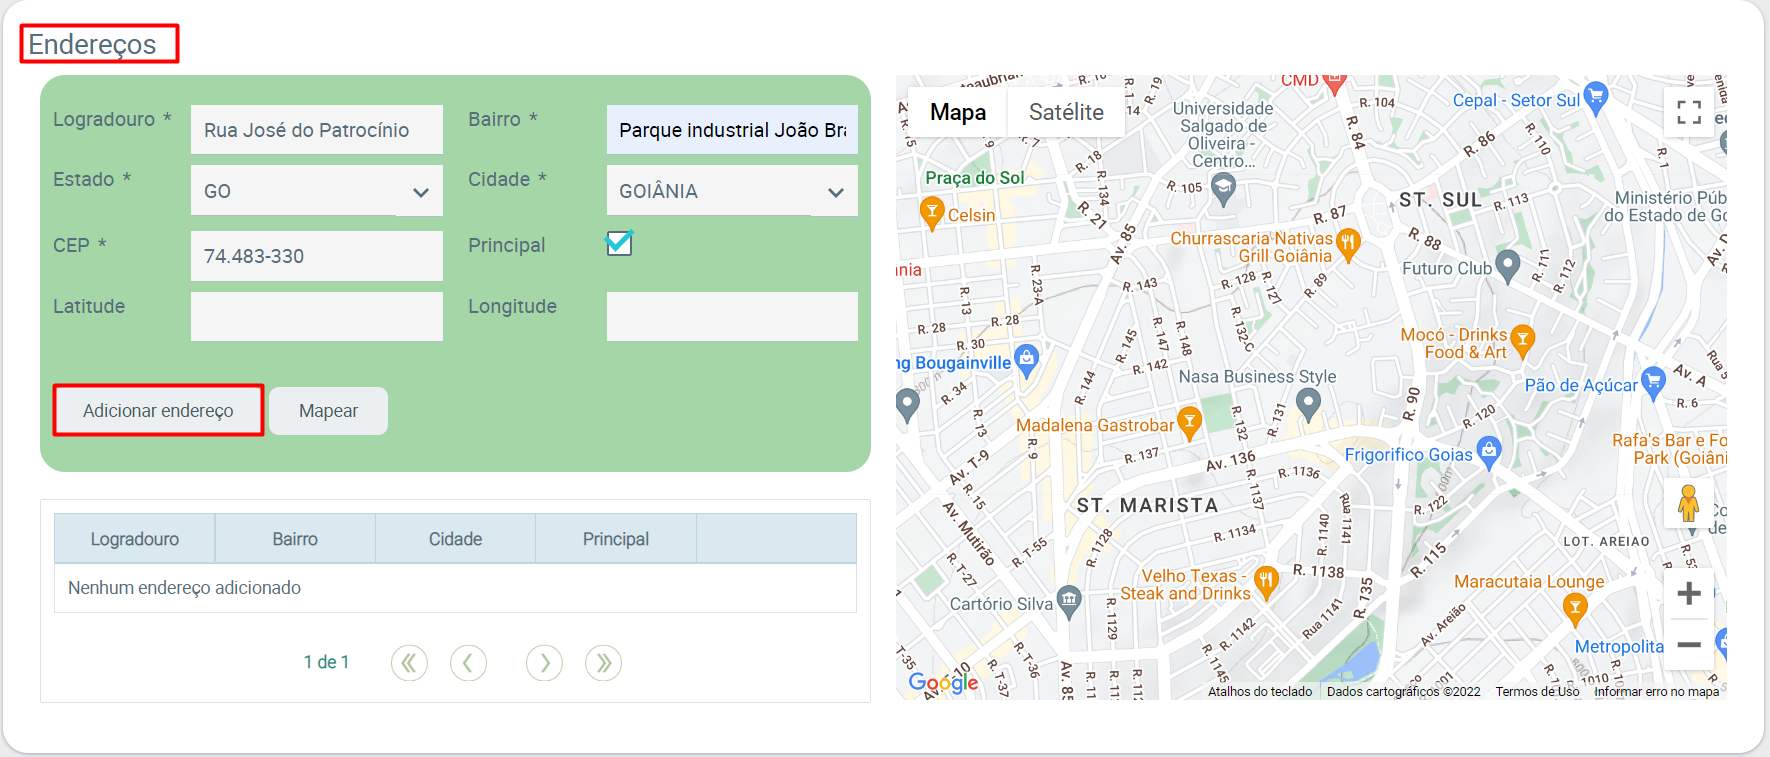
Task: Click the Endereços section heading
Action: coord(92,45)
